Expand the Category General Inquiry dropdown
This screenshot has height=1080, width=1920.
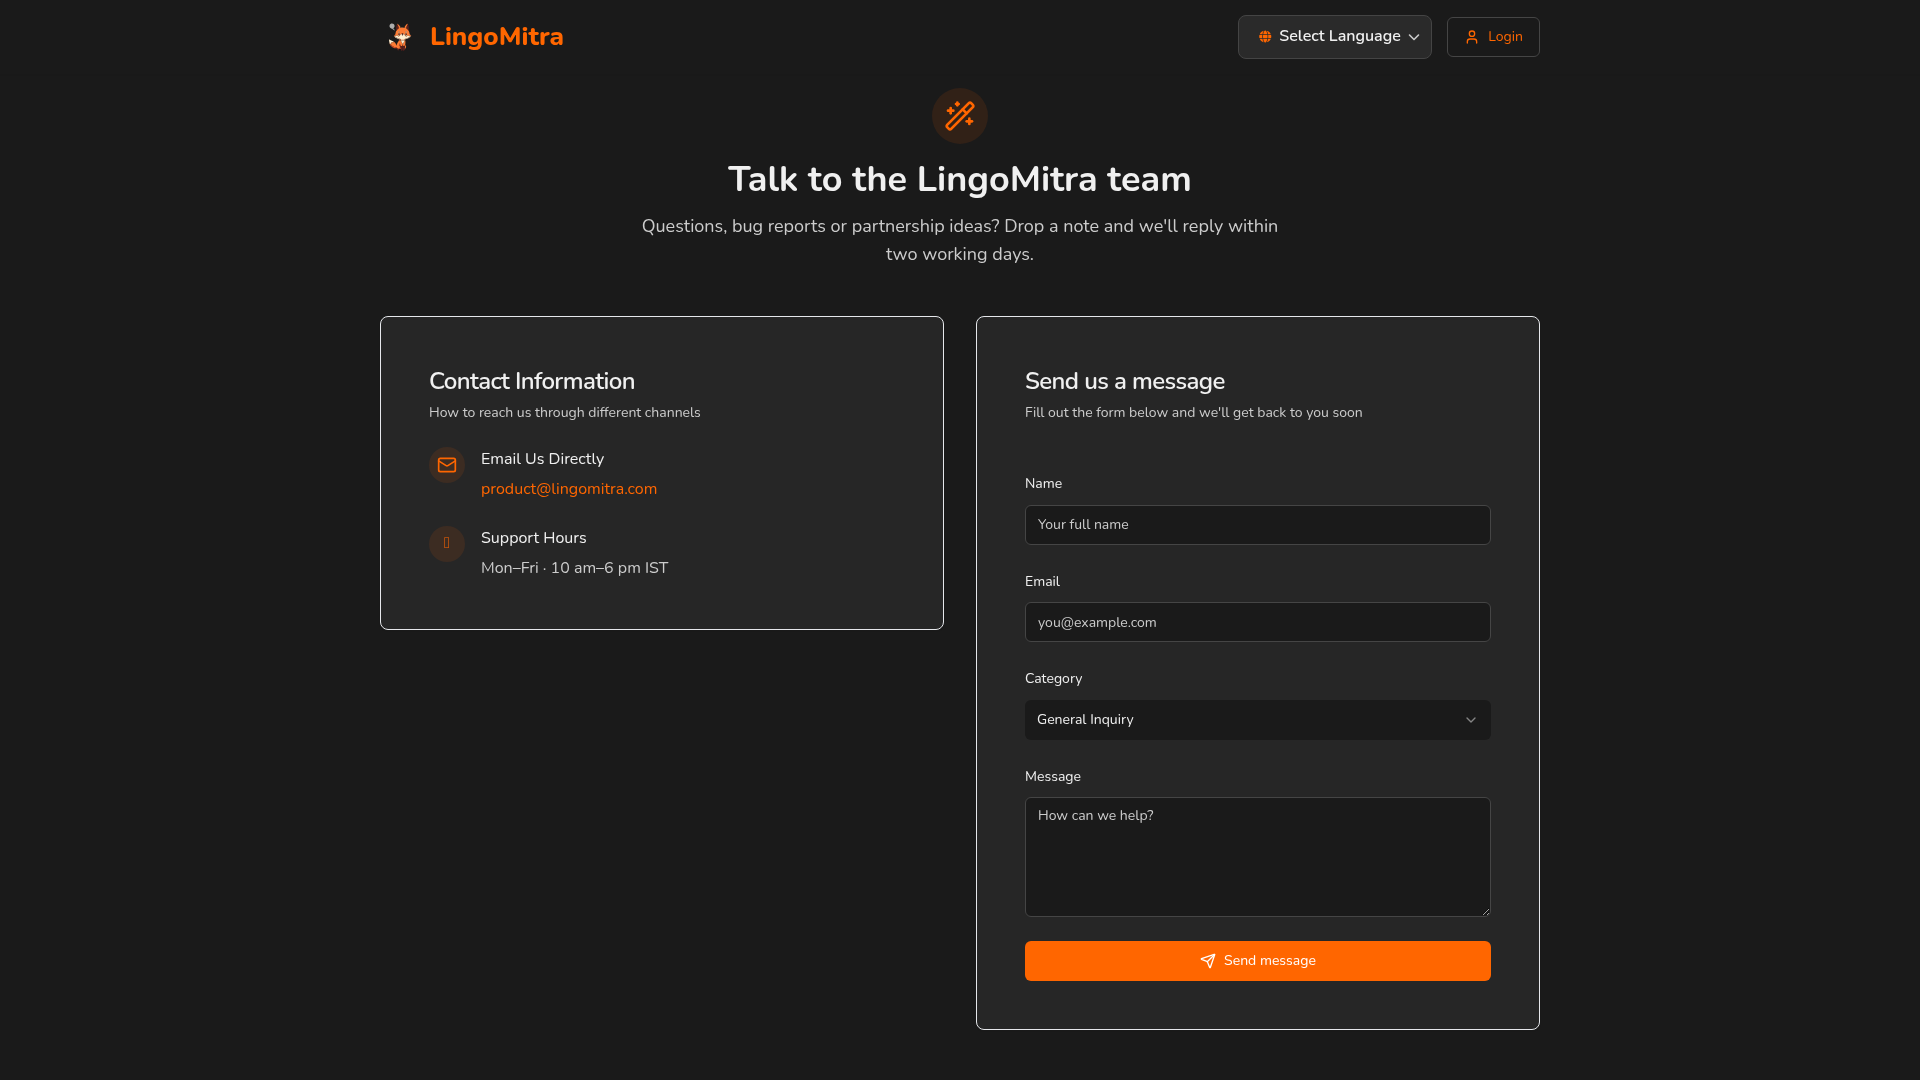coord(1257,720)
